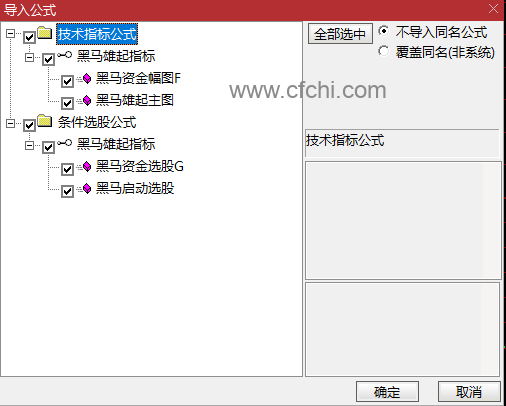This screenshot has height=406, width=506.
Task: Uncheck the 黑马资金幅图F checkbox
Action: [67, 81]
